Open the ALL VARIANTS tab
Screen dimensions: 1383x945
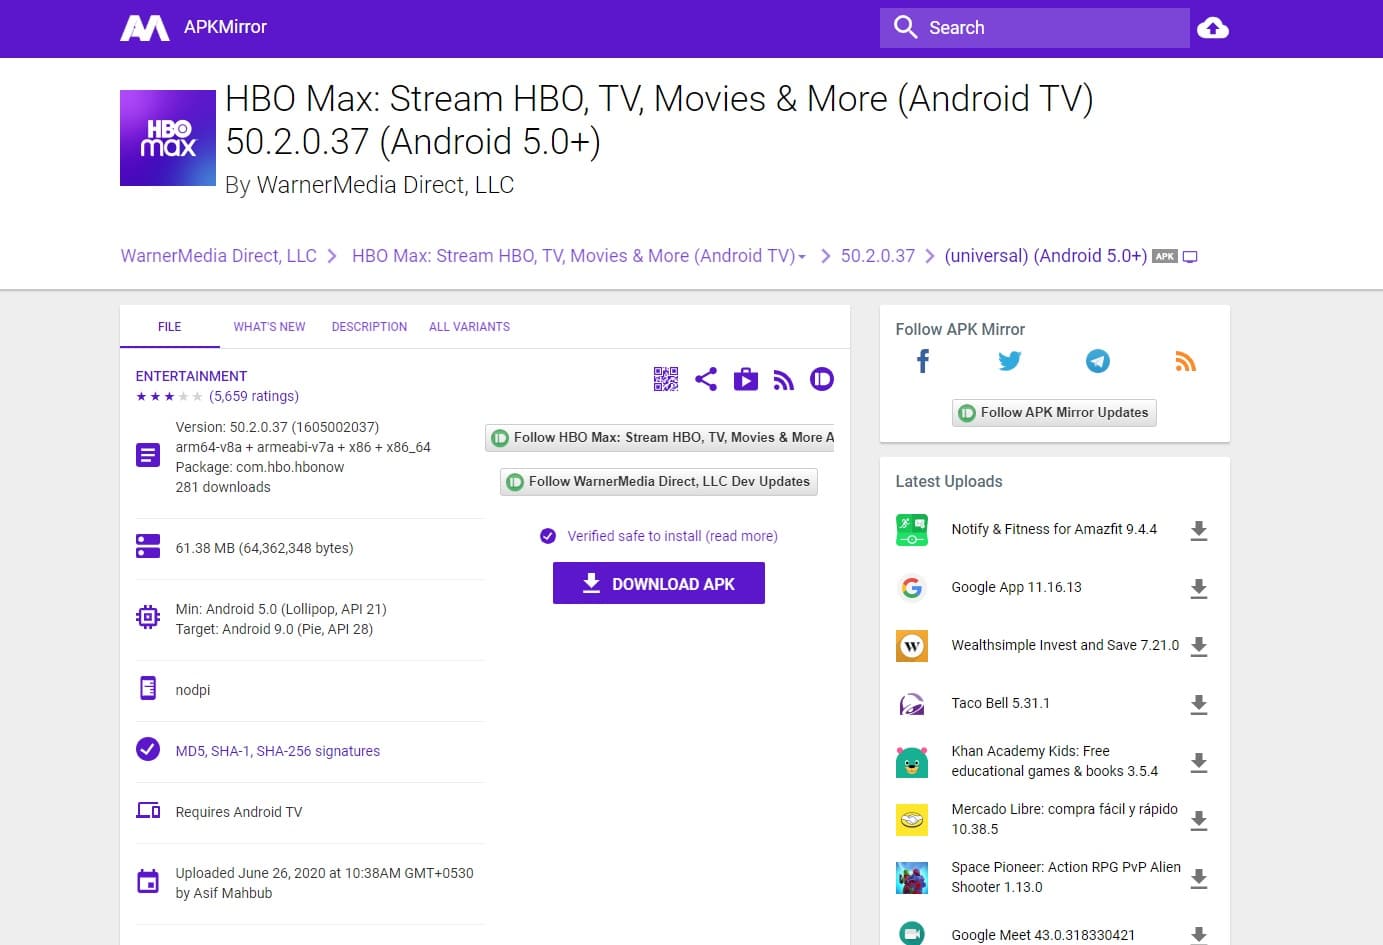point(469,327)
